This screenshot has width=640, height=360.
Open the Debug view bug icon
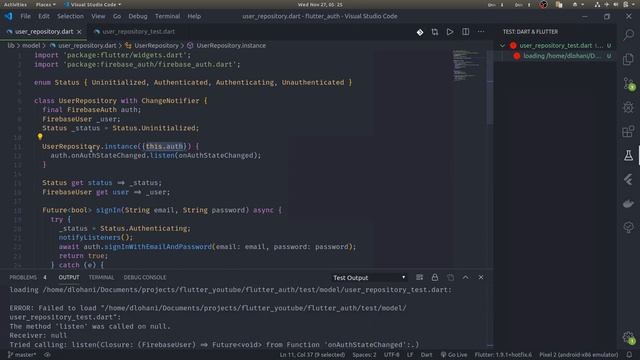(x=629, y=107)
